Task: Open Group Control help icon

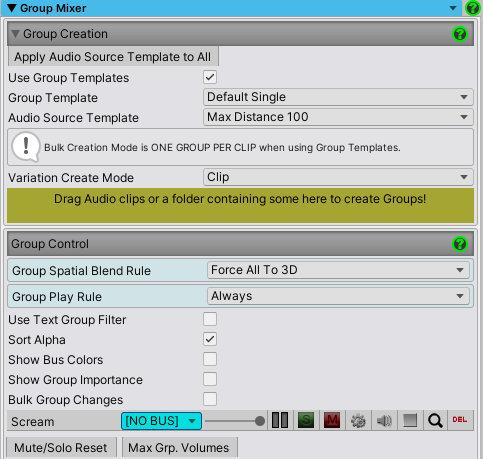Action: coord(460,244)
